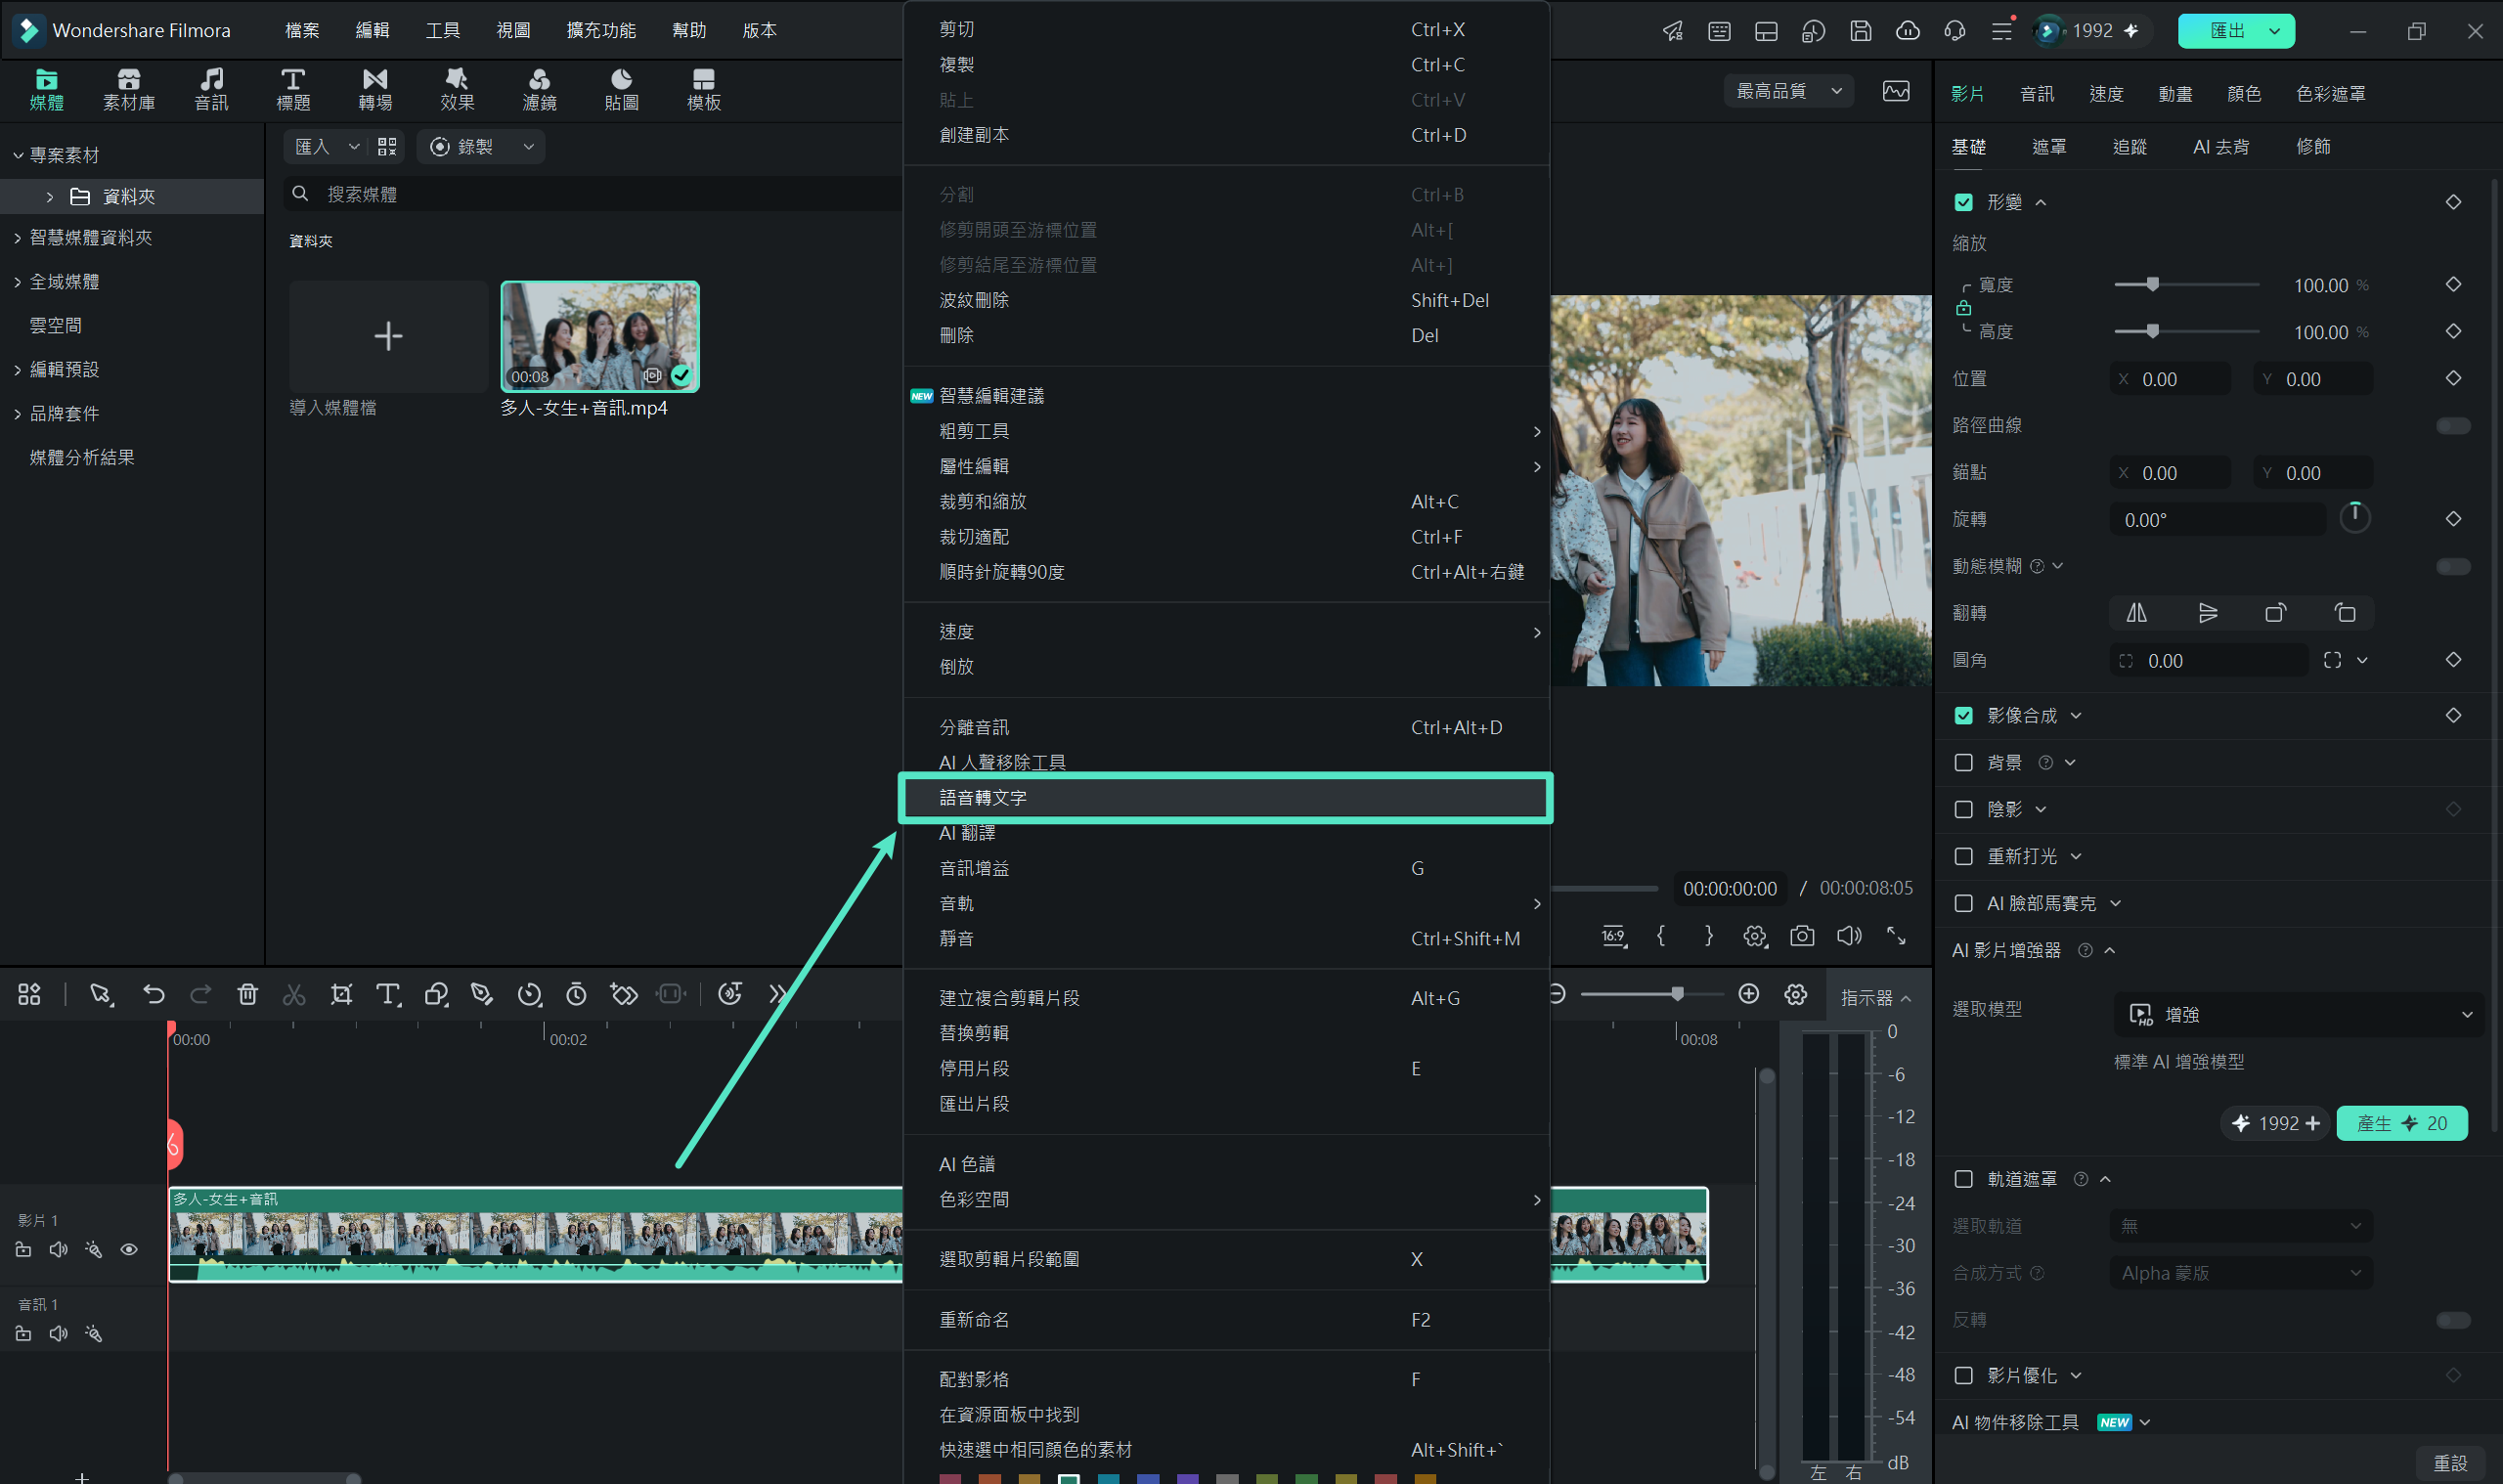Expand the 智慧媒體資料夾 tree item
The image size is (2503, 1484).
click(x=18, y=238)
